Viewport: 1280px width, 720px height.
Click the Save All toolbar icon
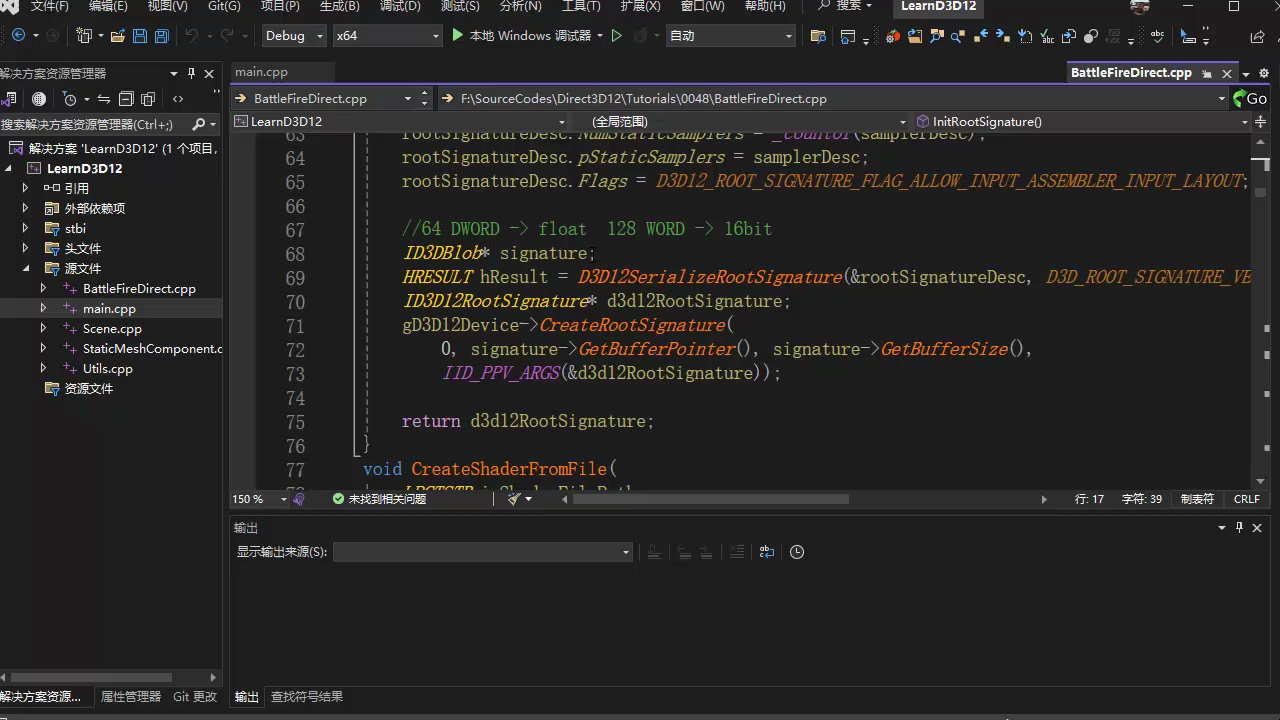[x=161, y=36]
